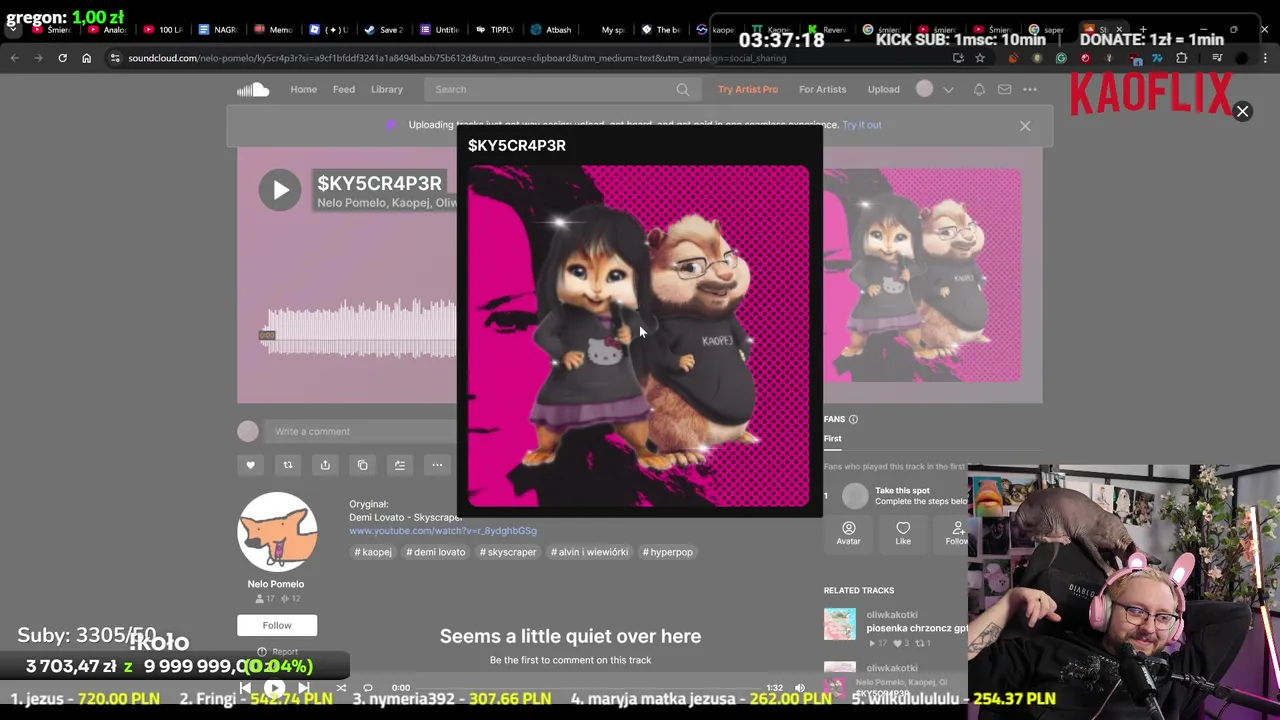Open the YouTube original link

(x=443, y=531)
